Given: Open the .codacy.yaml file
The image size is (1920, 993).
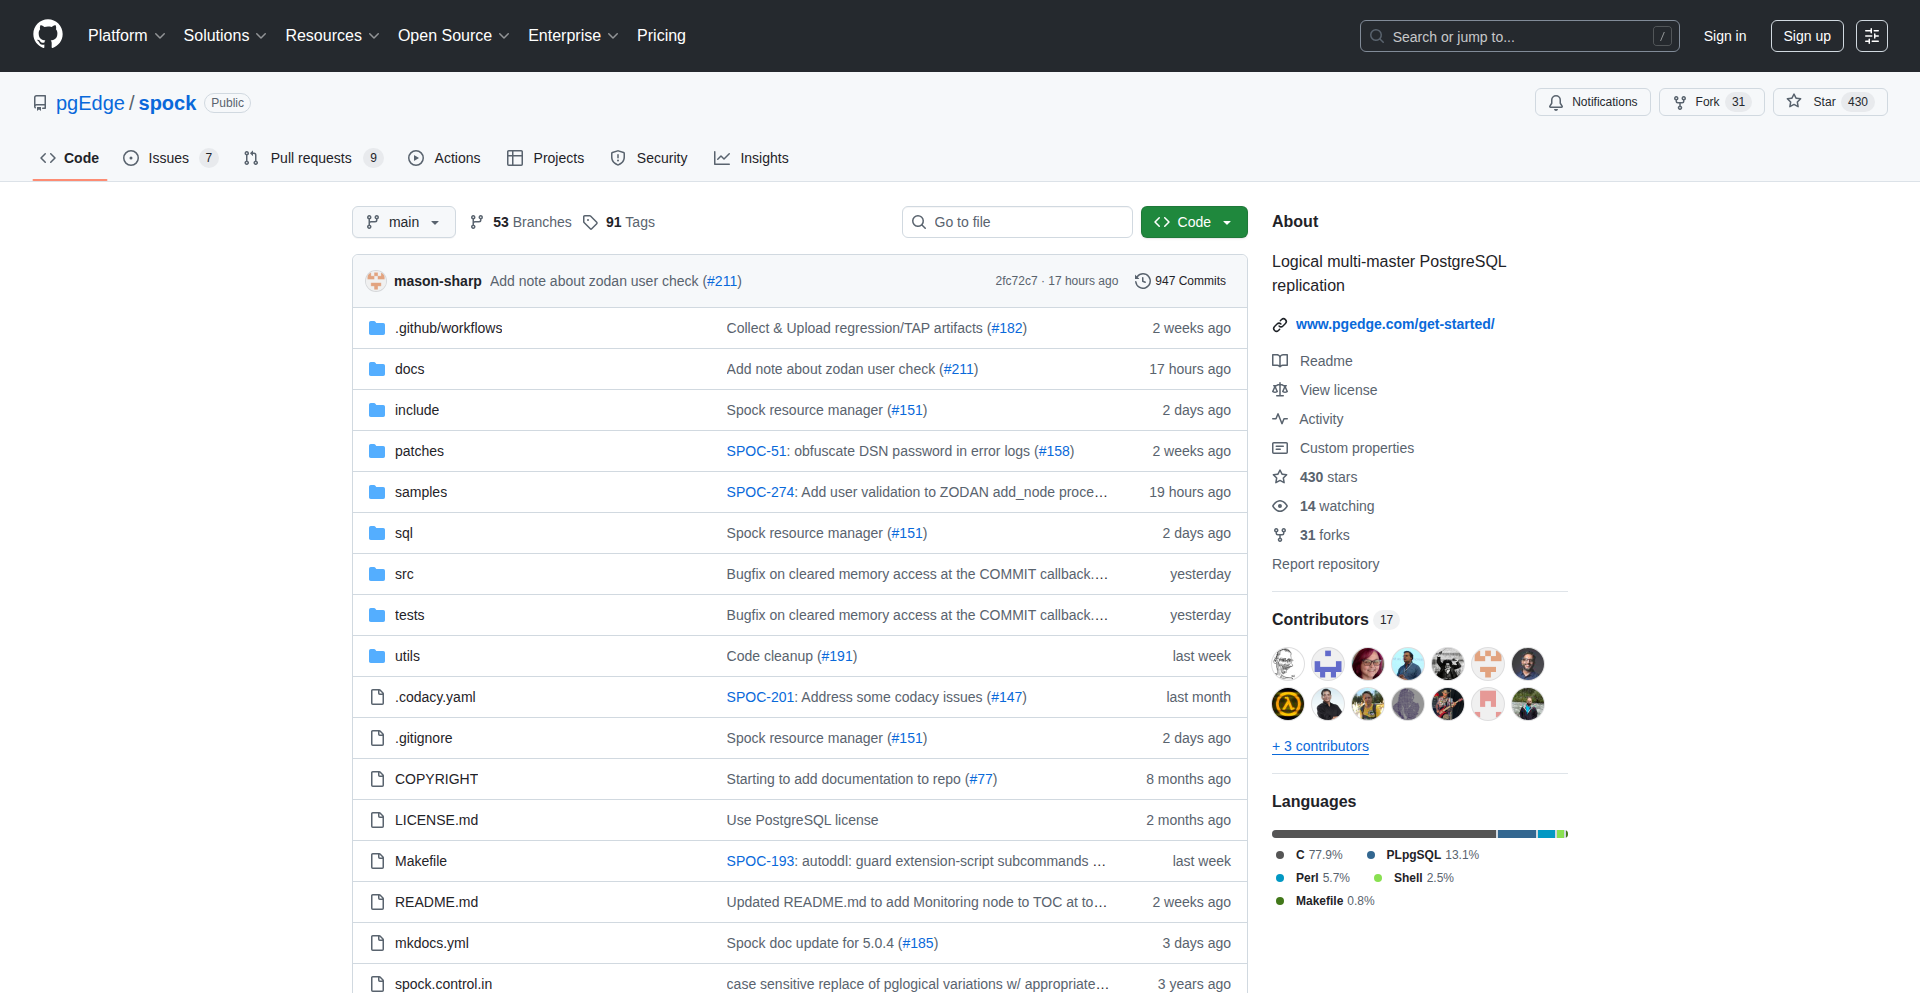Looking at the screenshot, I should pos(435,697).
